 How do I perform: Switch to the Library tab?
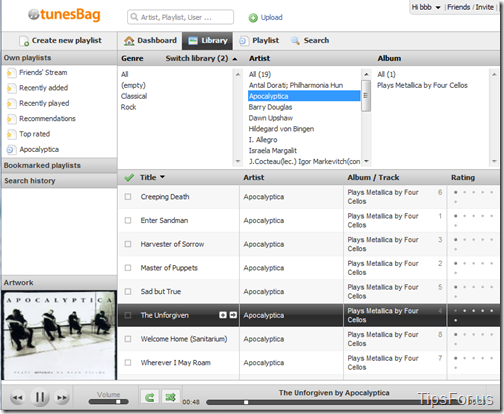[x=207, y=41]
